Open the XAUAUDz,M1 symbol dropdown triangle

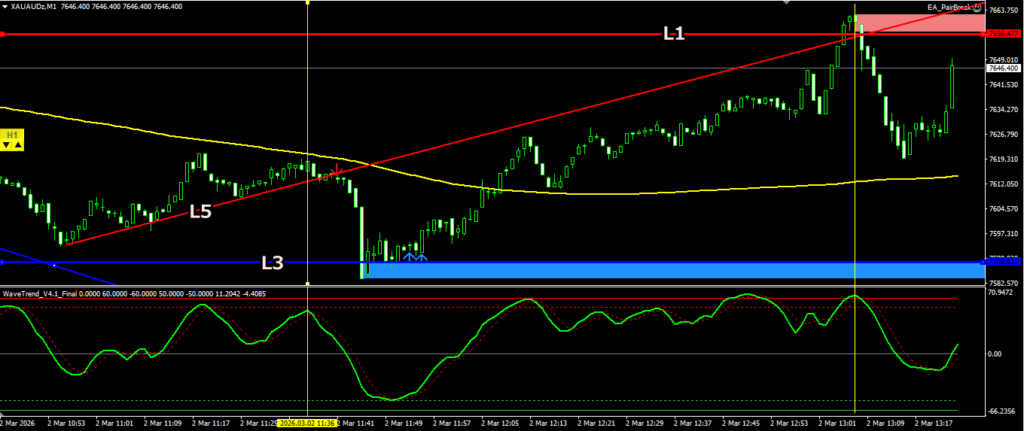coord(6,7)
